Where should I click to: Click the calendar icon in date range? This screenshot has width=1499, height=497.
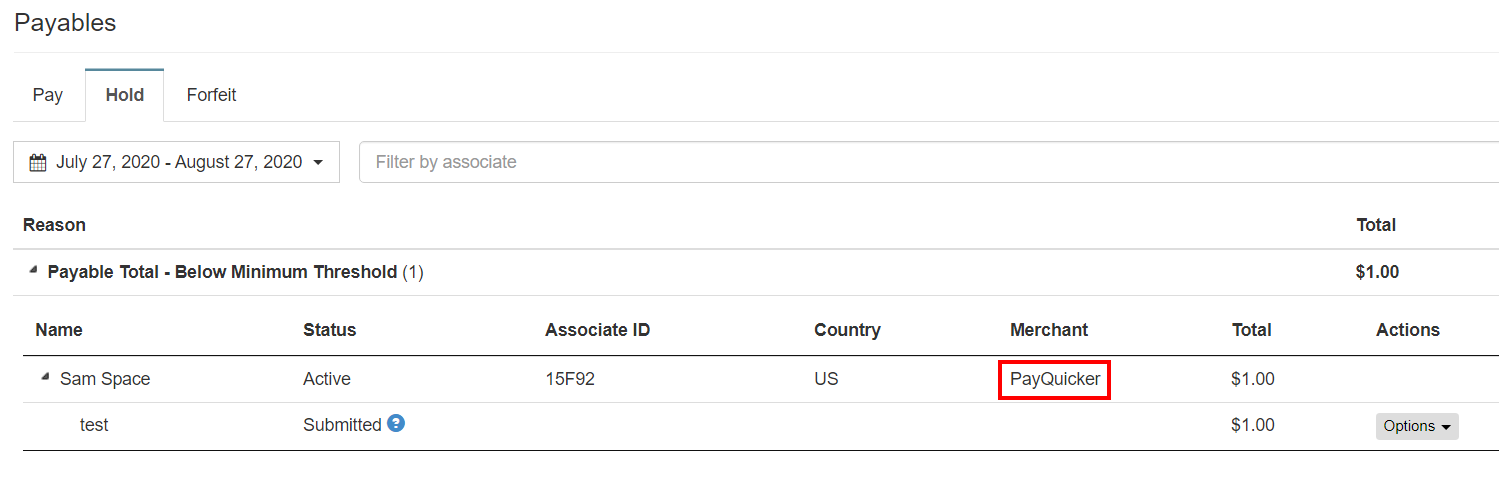click(x=38, y=162)
